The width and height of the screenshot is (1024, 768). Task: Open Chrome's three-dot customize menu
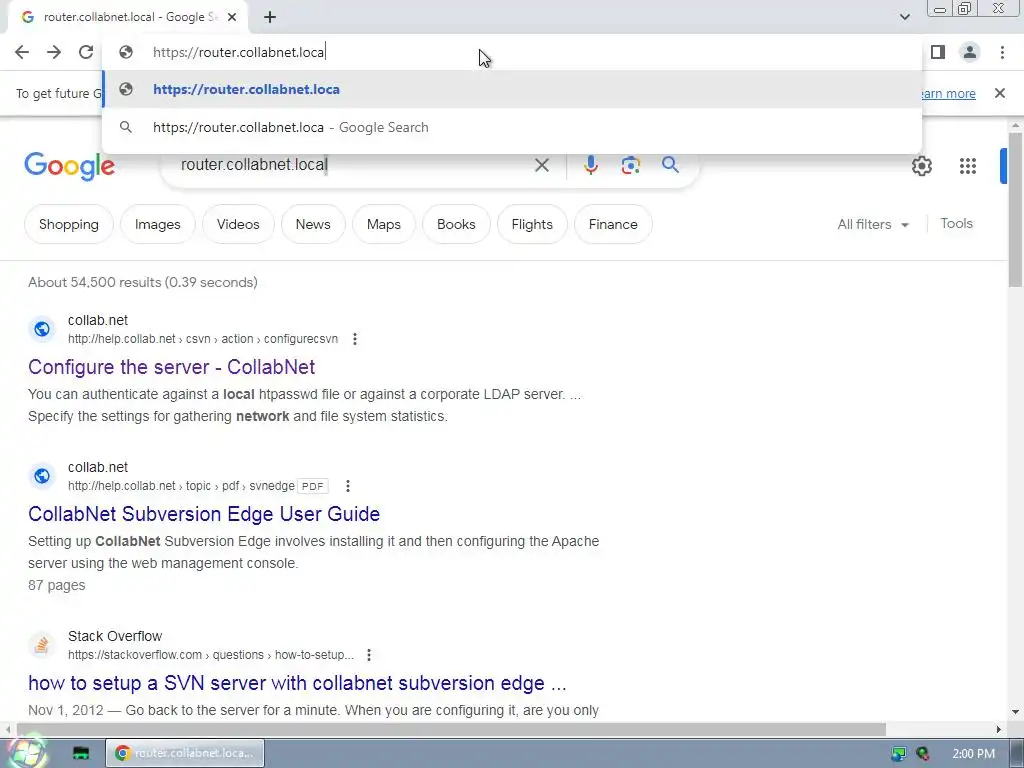[1002, 52]
